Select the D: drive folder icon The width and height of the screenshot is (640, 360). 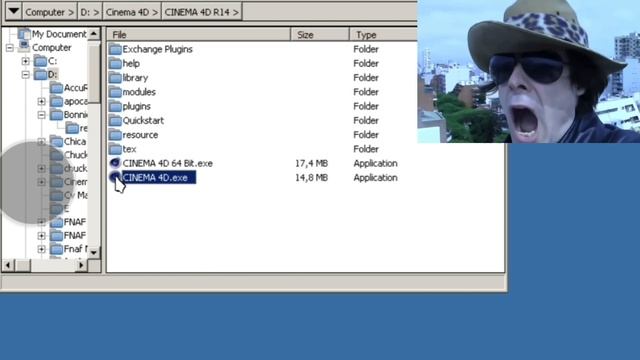pyautogui.click(x=40, y=75)
